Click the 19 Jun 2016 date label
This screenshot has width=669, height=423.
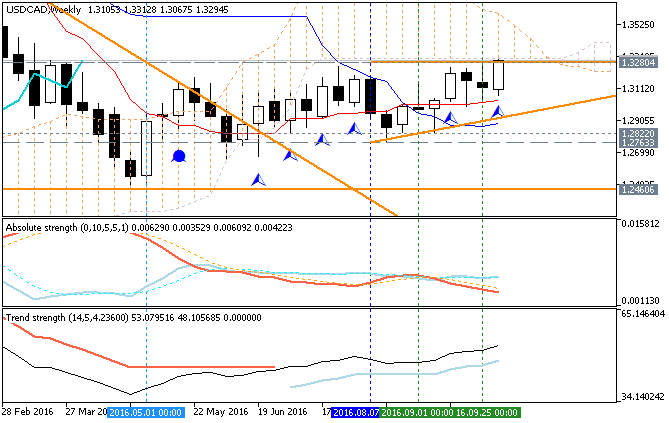click(x=282, y=412)
